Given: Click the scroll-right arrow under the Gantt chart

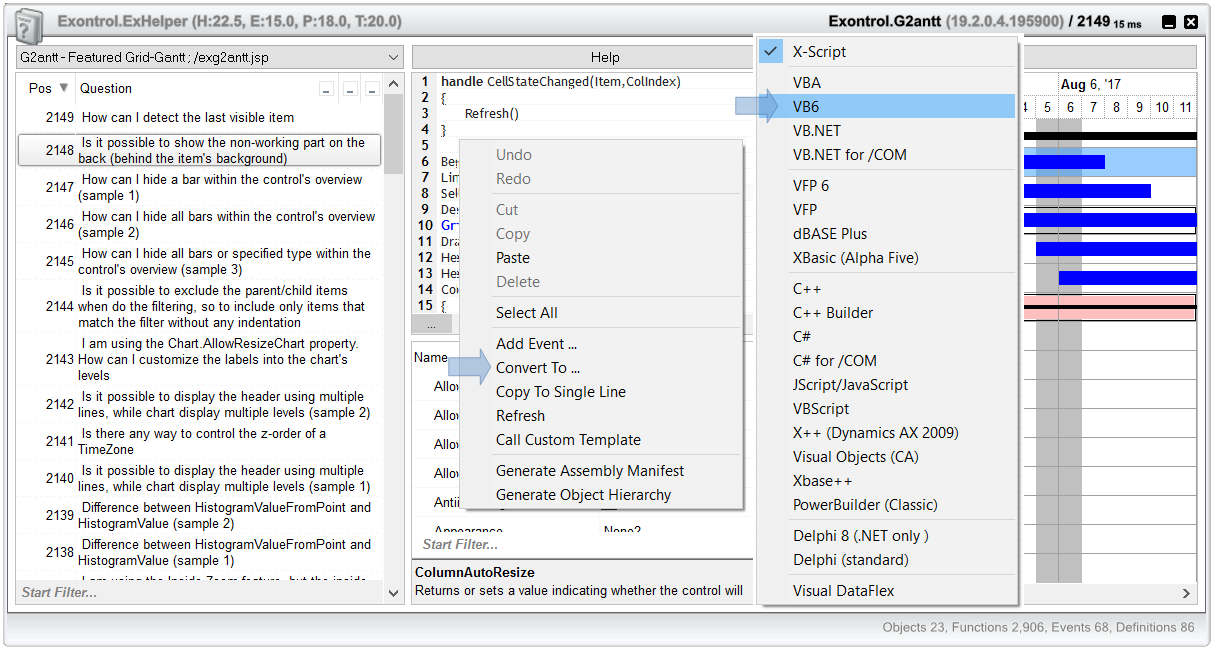Looking at the screenshot, I should [1187, 593].
